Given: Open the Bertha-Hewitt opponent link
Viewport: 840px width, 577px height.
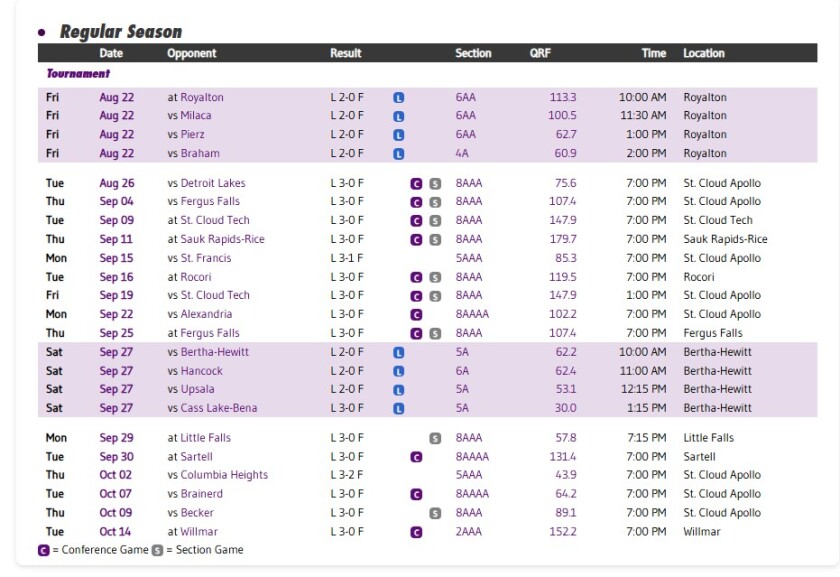Looking at the screenshot, I should (x=215, y=352).
